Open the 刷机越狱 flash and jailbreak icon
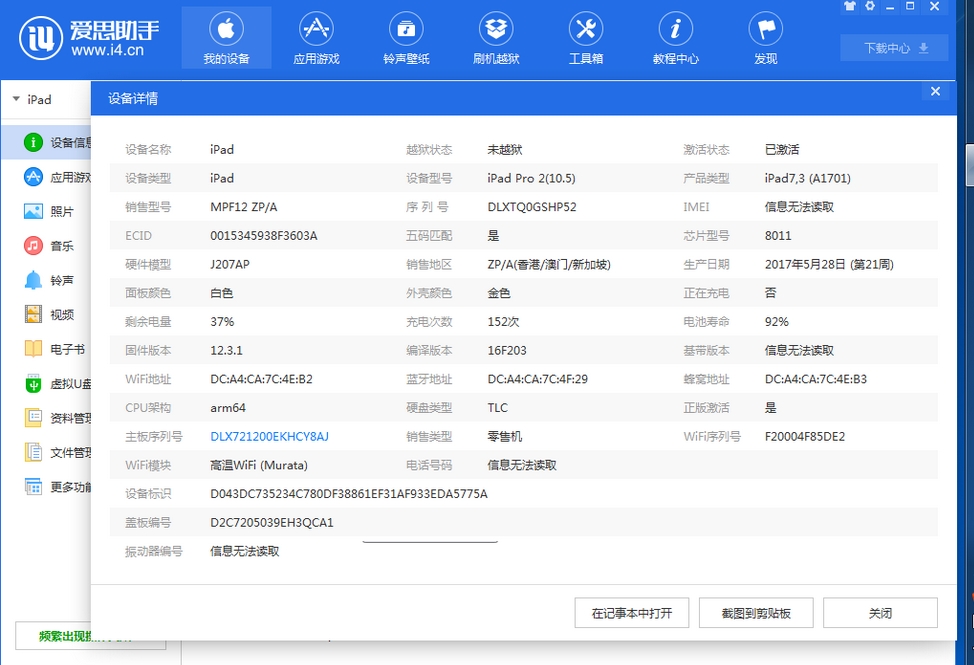Screen dimensions: 974x665 496,29
